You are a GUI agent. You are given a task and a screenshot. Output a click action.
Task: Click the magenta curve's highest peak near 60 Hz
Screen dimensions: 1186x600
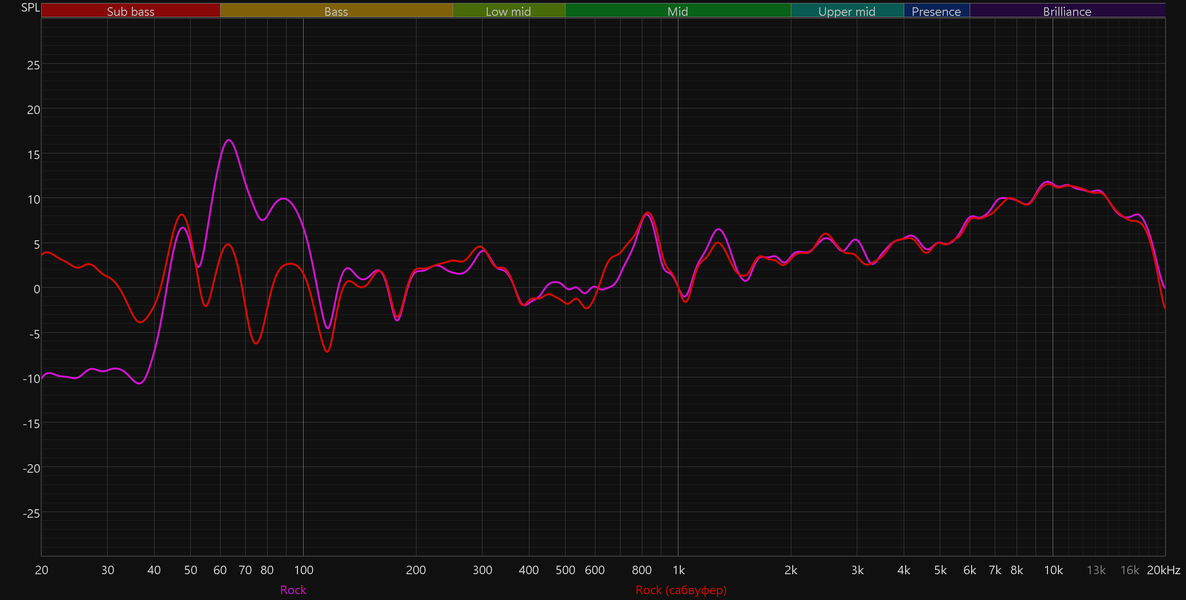pos(228,140)
